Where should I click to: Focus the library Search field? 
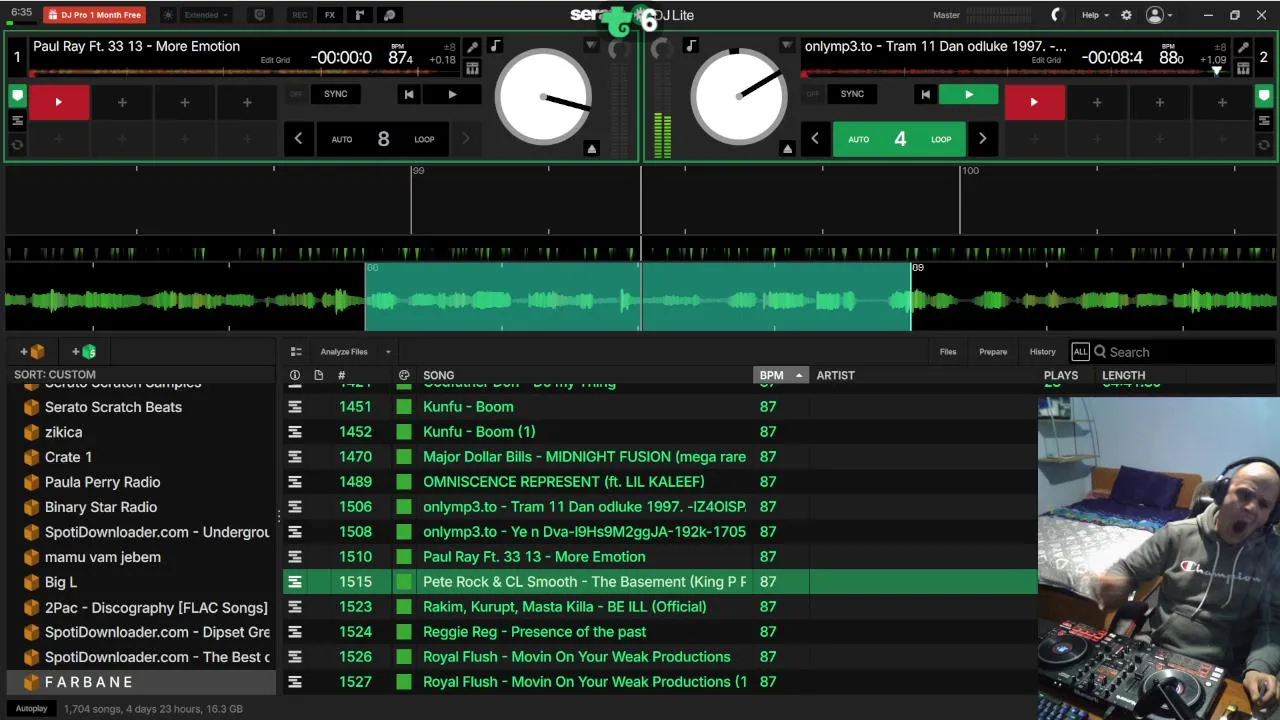1185,352
